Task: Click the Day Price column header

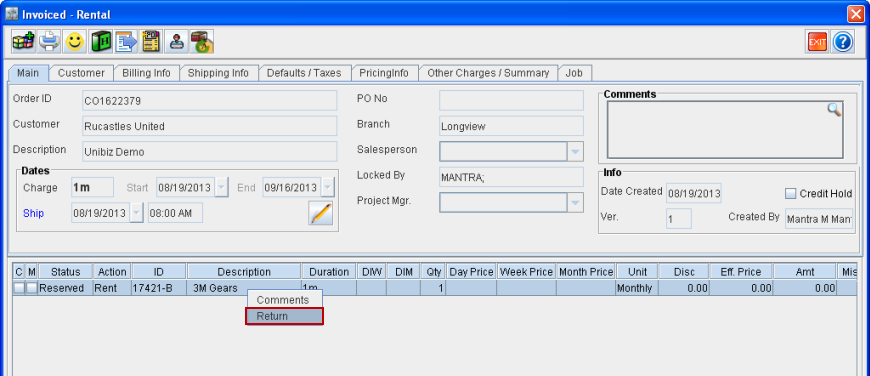Action: pyautogui.click(x=471, y=272)
